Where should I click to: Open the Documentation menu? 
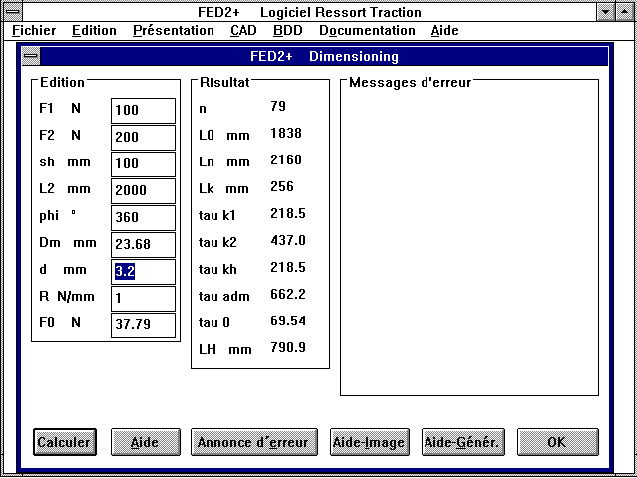click(x=367, y=30)
